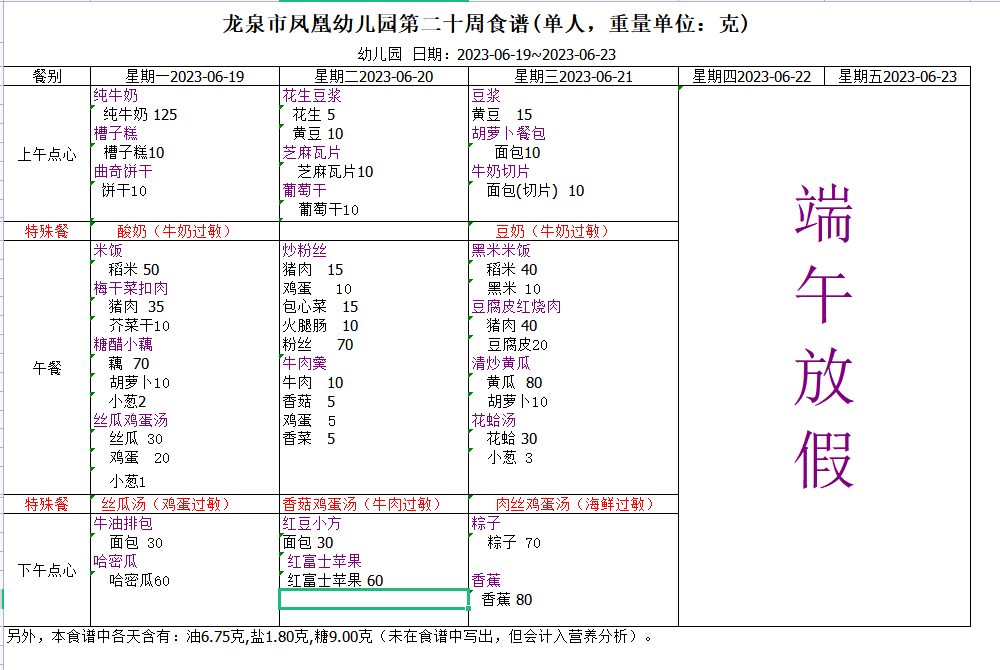Select header 星期五2023-06-23
Viewport: 1000px width, 670px height.
coord(897,76)
